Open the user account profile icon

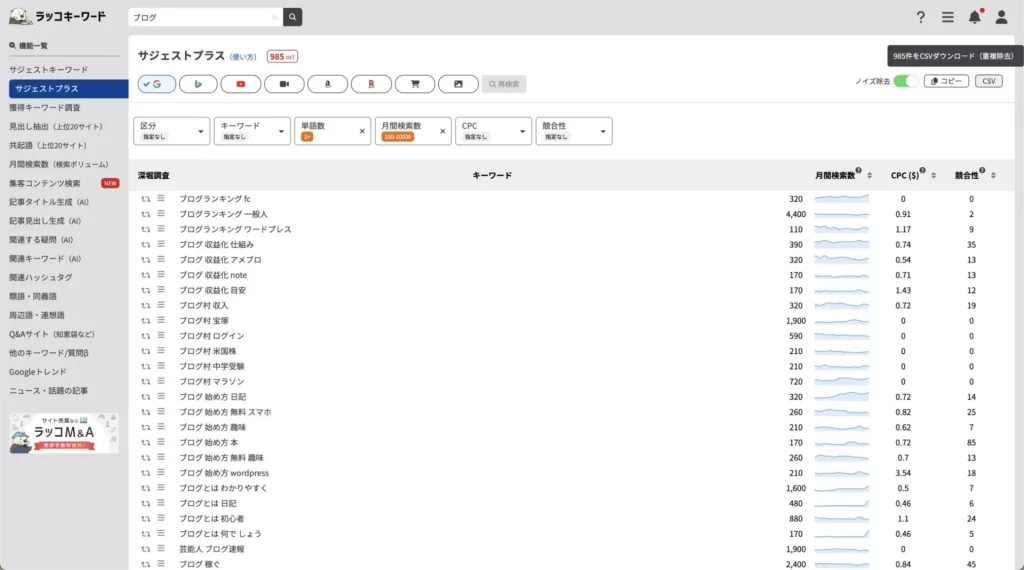(1001, 17)
